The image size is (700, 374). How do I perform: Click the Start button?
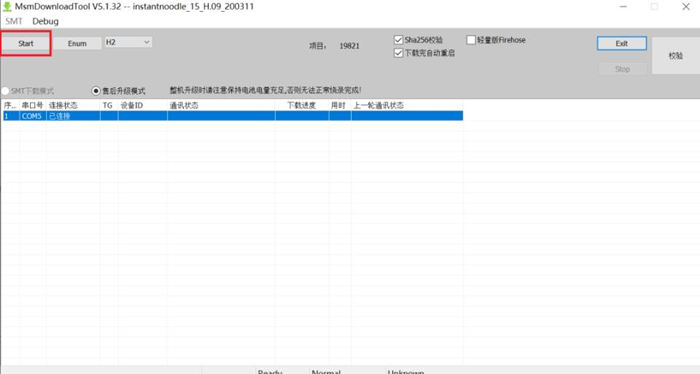pos(26,43)
